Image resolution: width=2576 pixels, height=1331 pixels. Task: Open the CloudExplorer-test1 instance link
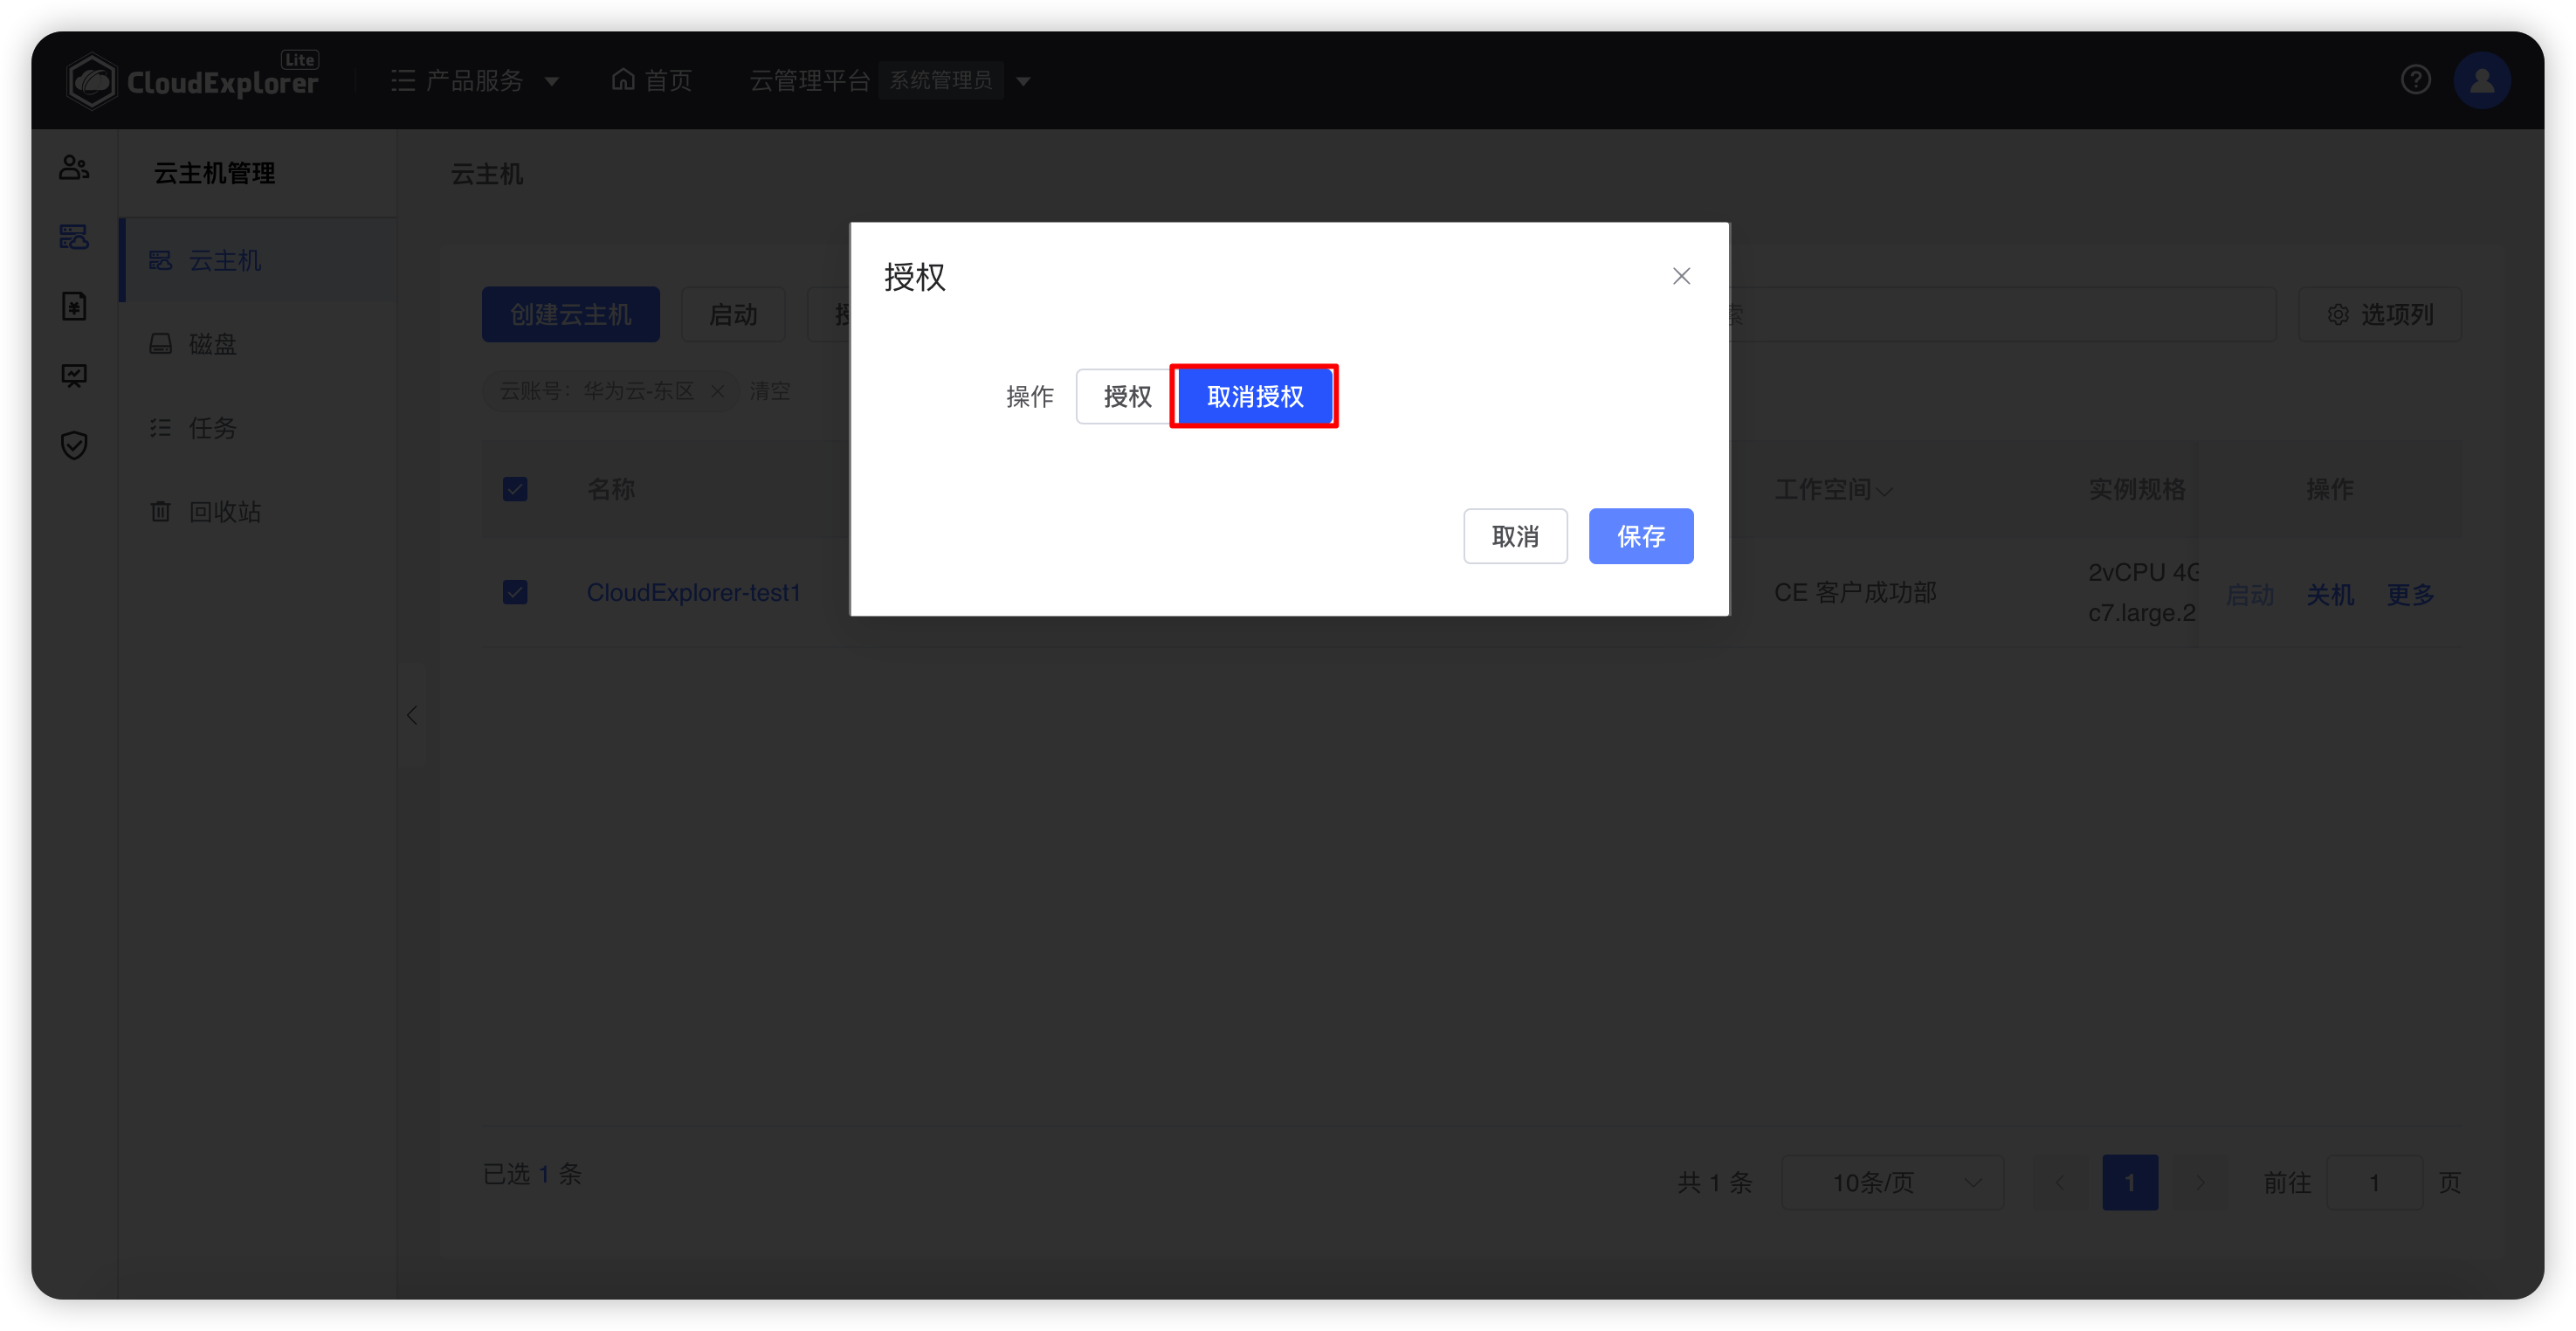(693, 593)
